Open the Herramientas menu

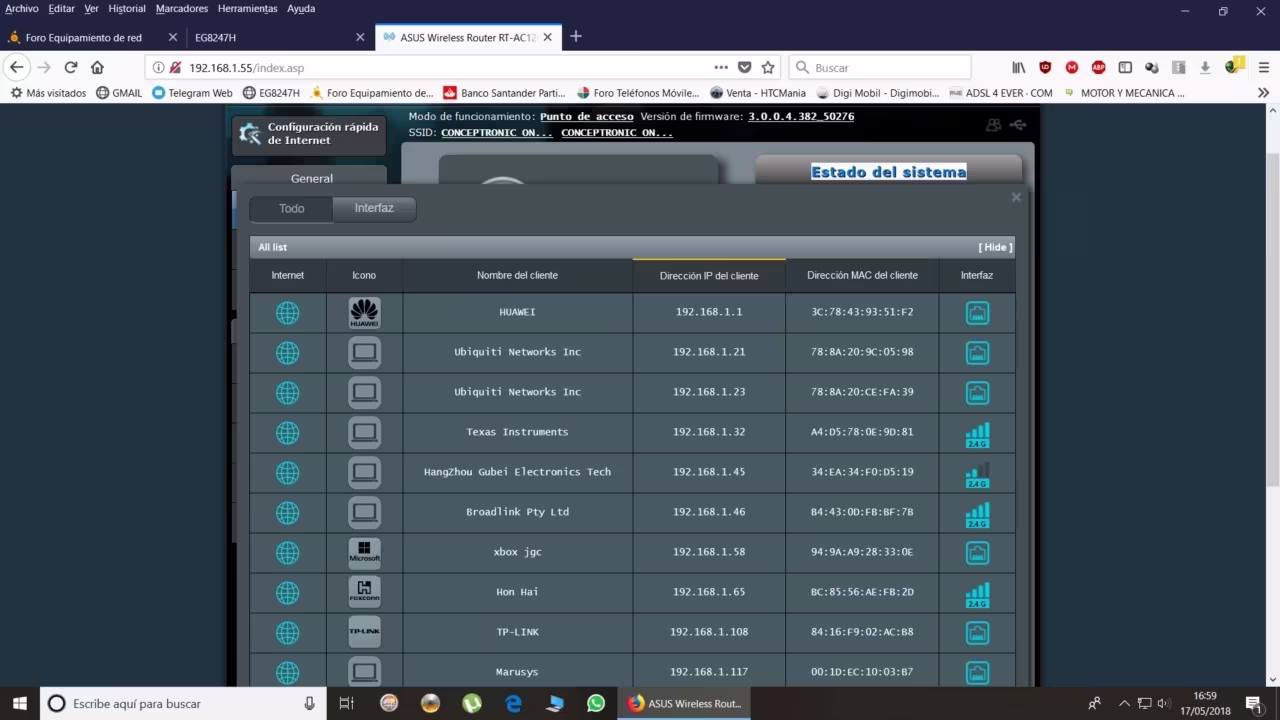click(x=247, y=9)
